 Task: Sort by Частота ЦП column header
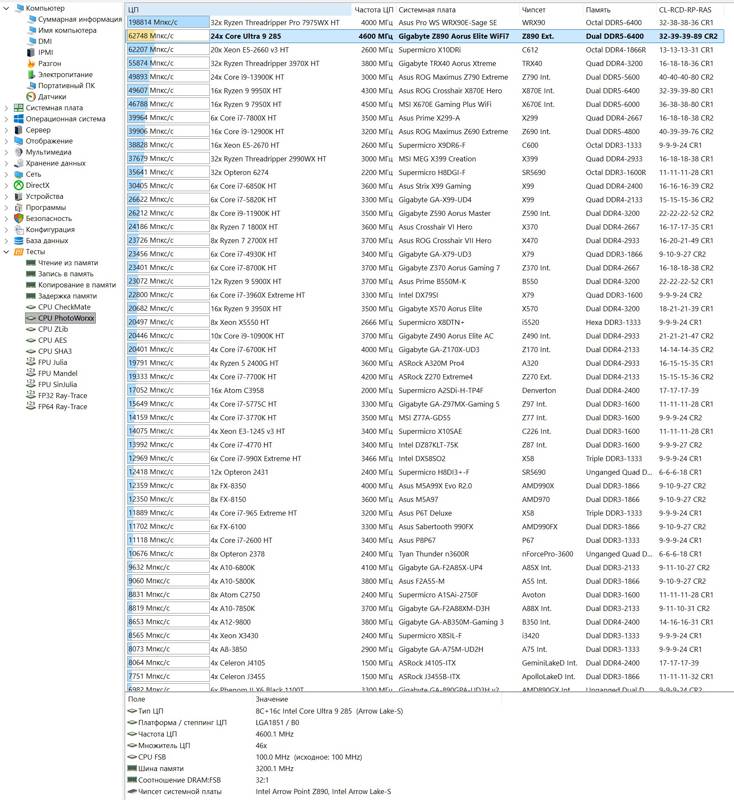click(374, 8)
